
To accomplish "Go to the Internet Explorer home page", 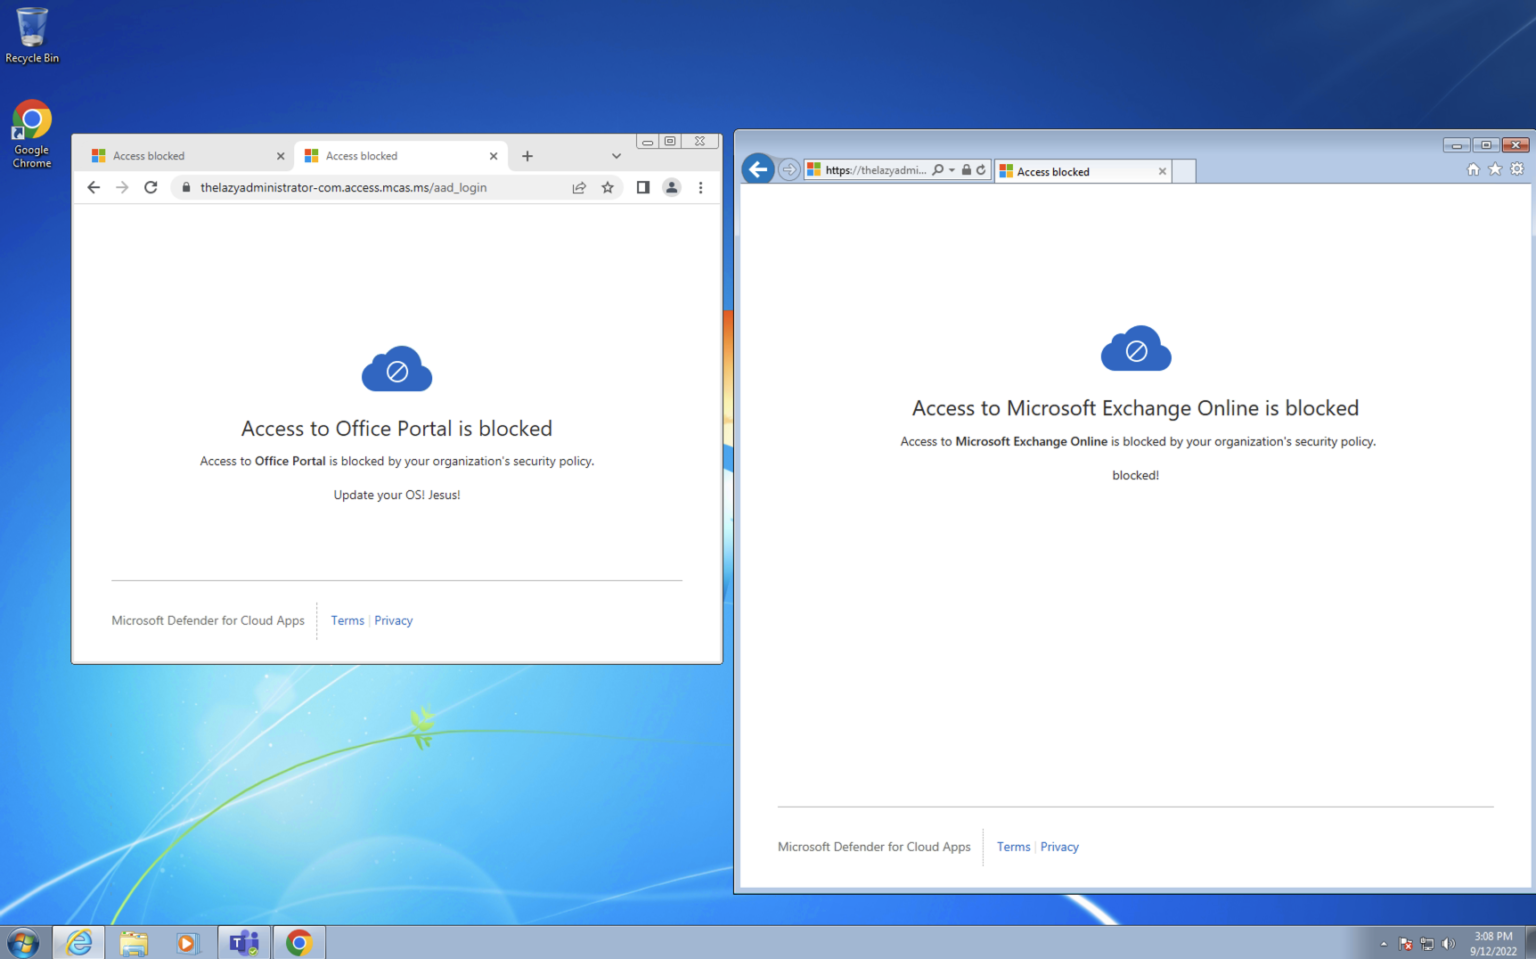I will [1473, 169].
